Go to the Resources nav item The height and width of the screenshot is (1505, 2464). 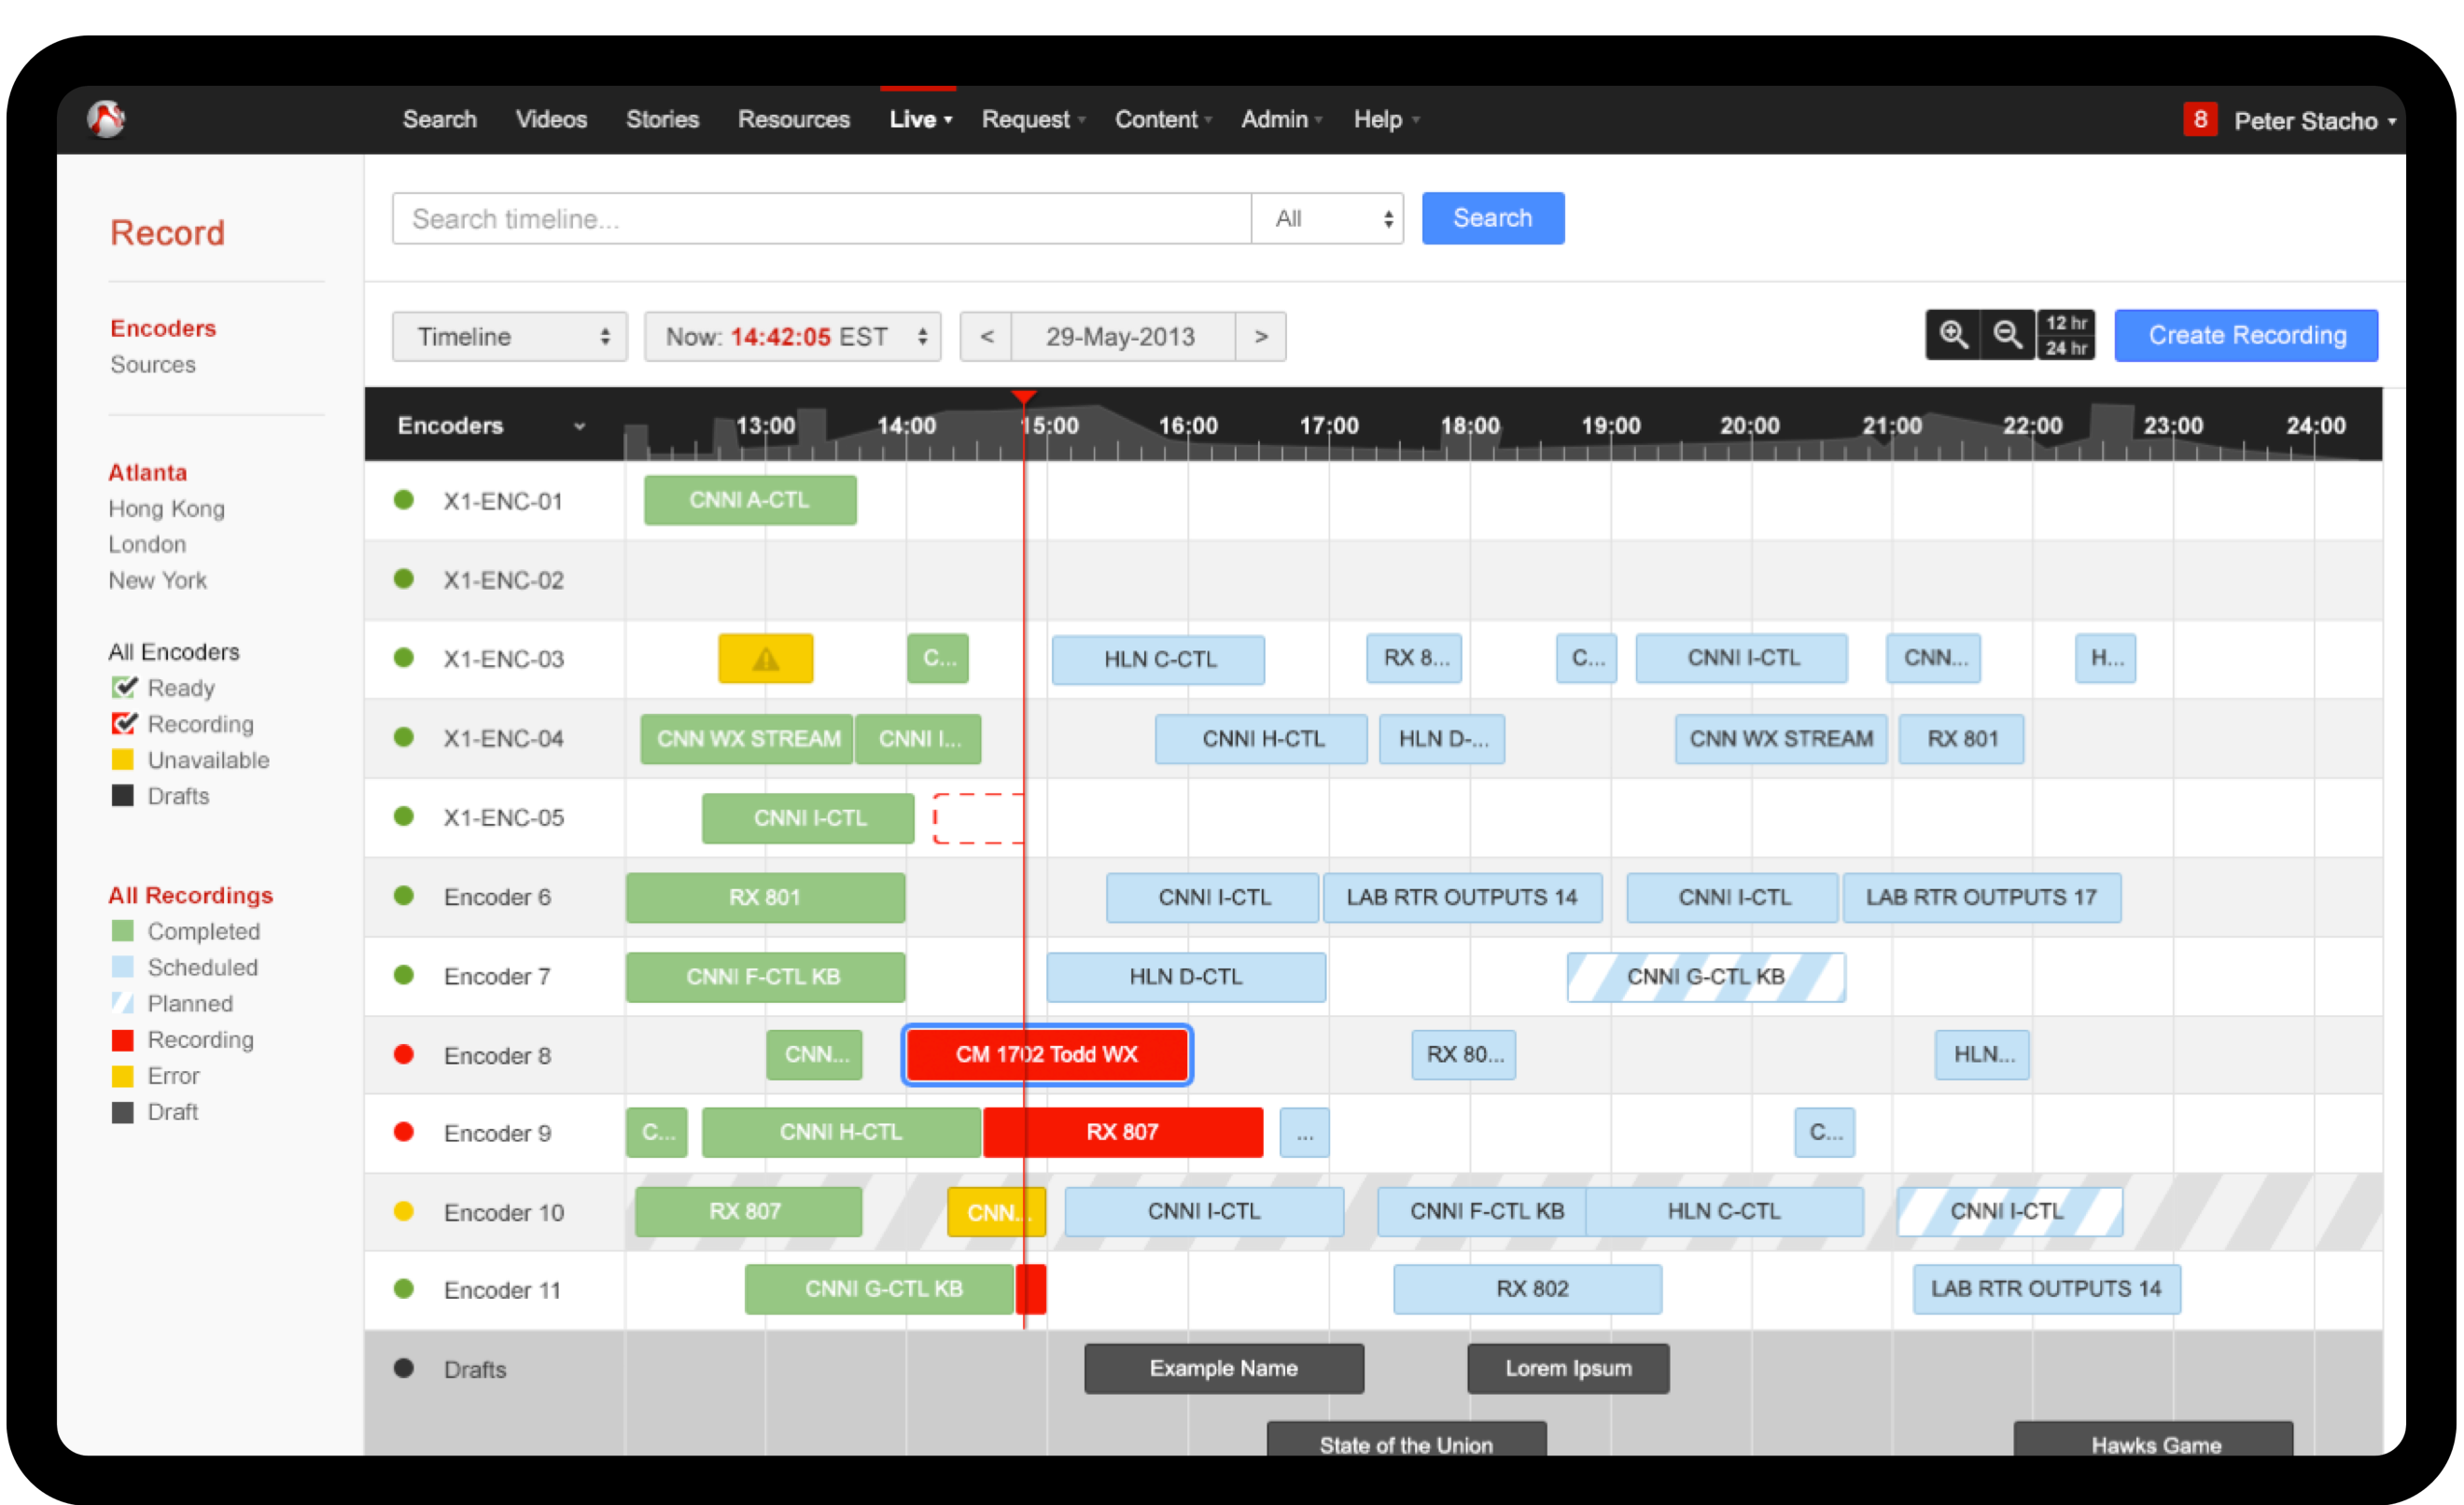[794, 119]
